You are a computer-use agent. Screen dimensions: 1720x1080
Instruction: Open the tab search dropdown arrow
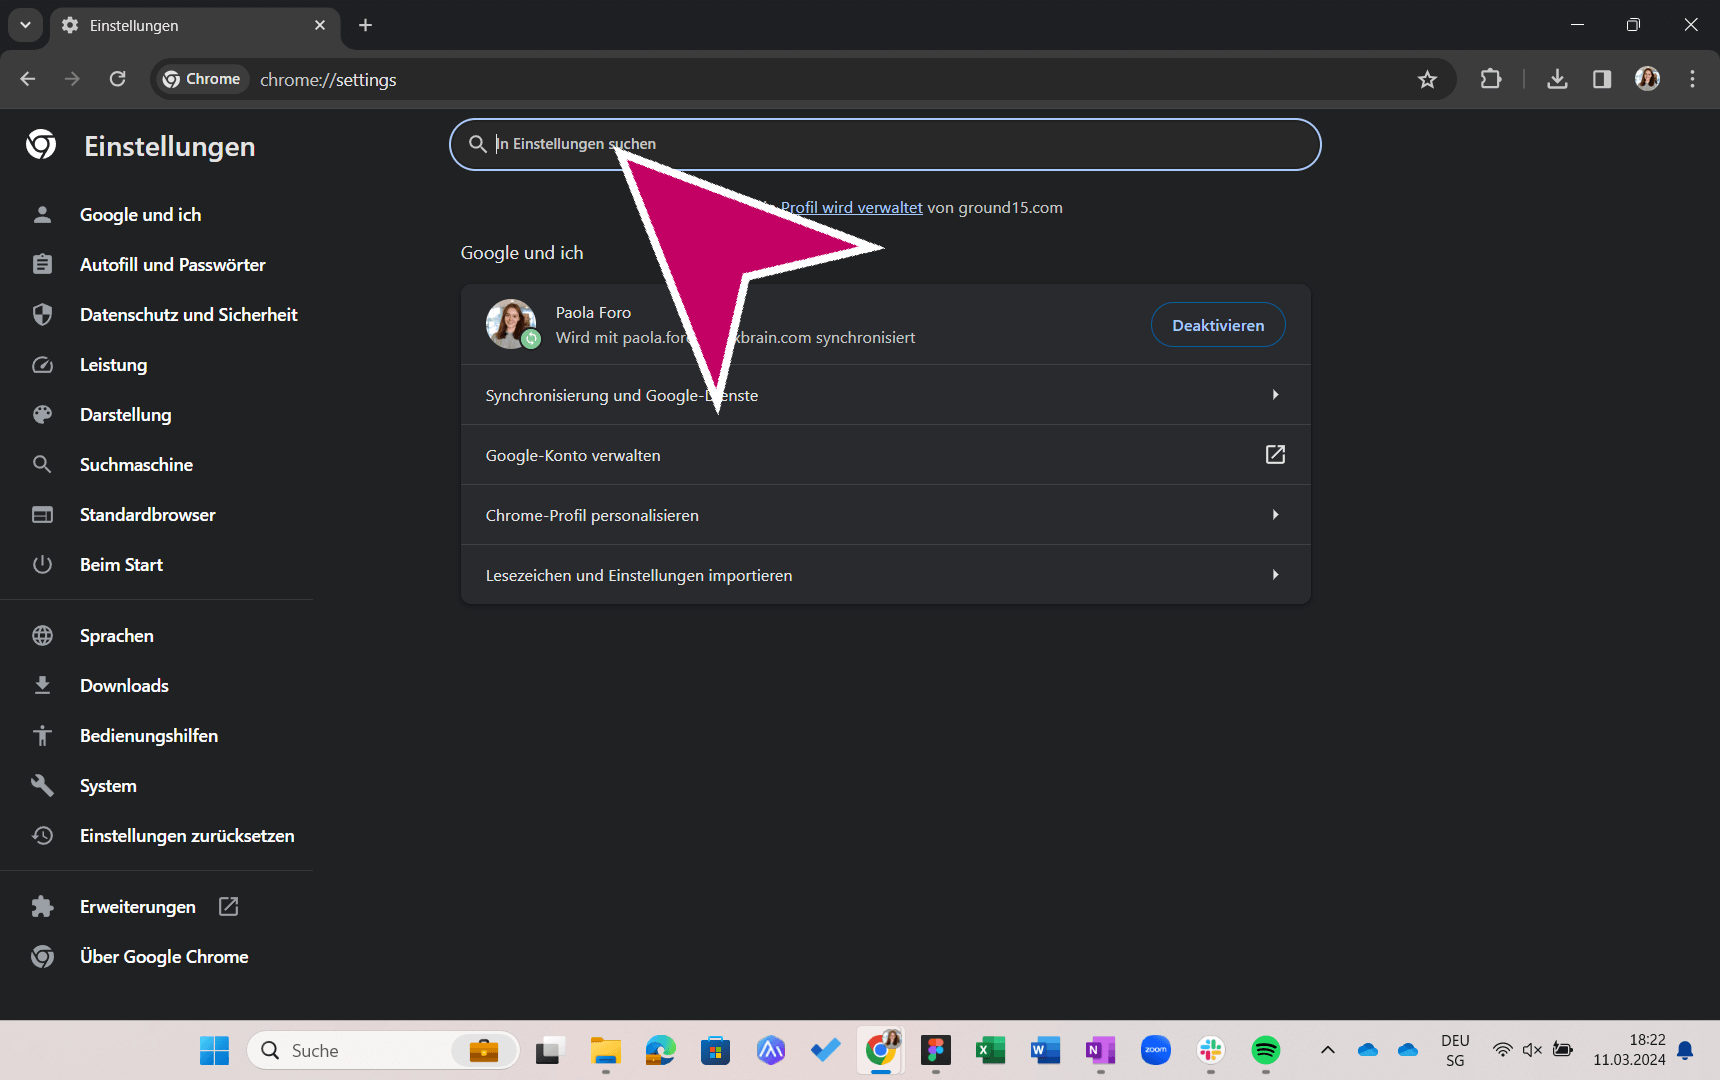[25, 25]
